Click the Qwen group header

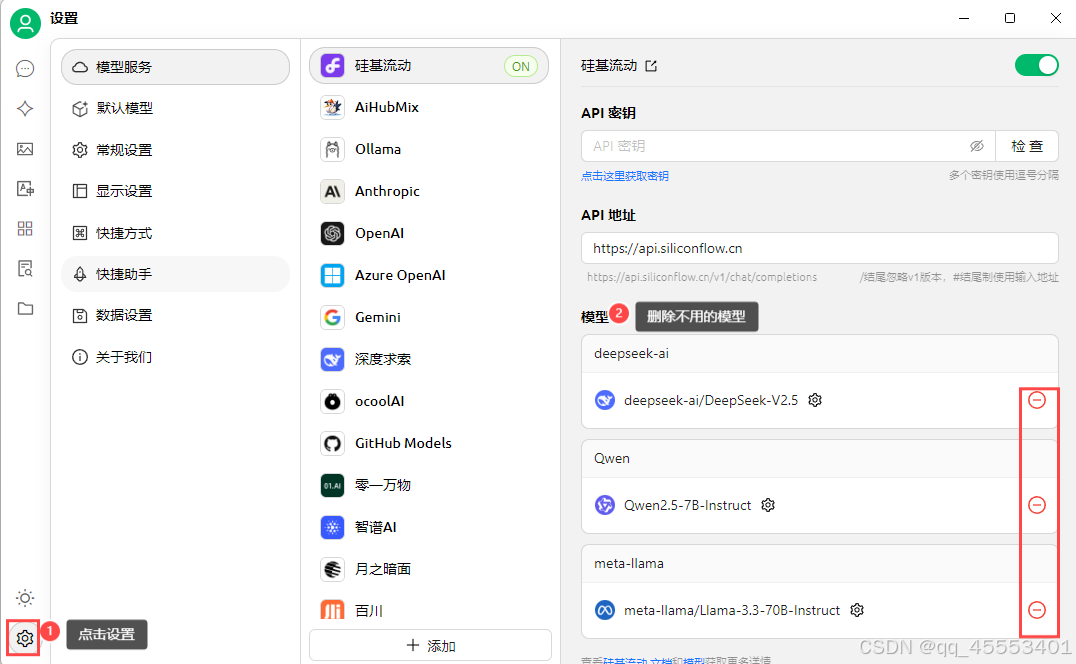click(819, 459)
